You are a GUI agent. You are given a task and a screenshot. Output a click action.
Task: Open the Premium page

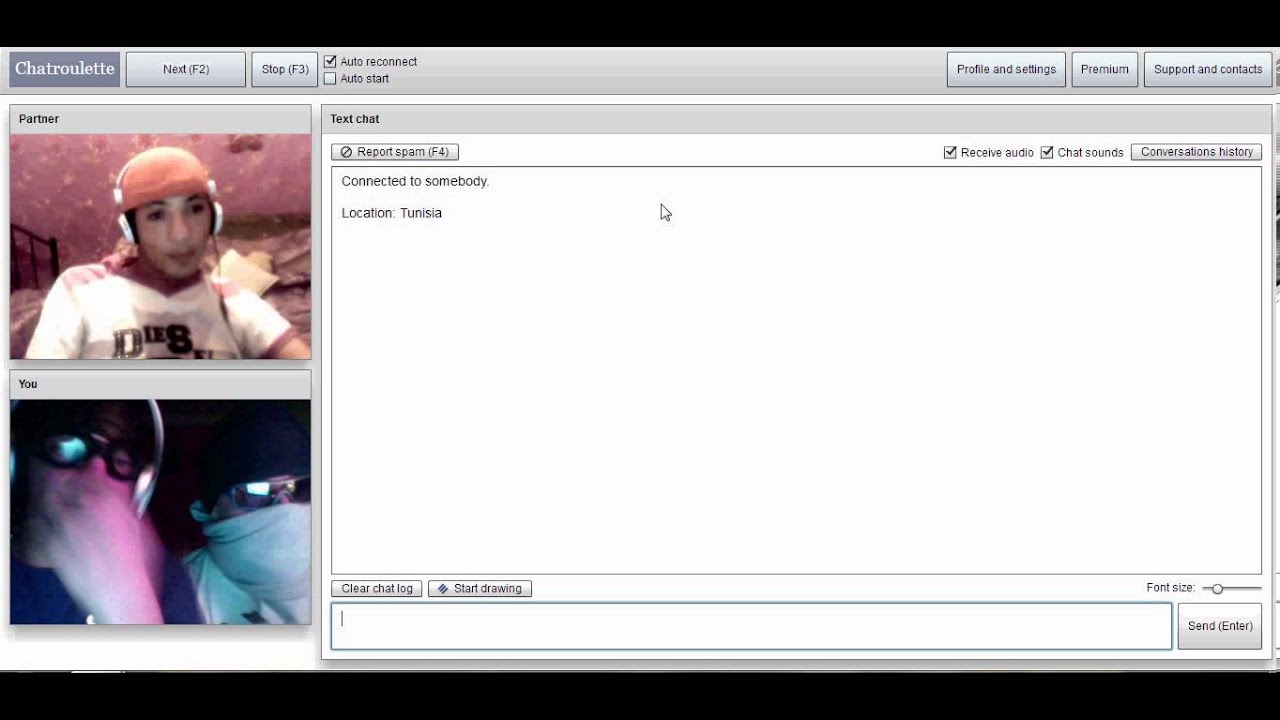tap(1105, 69)
